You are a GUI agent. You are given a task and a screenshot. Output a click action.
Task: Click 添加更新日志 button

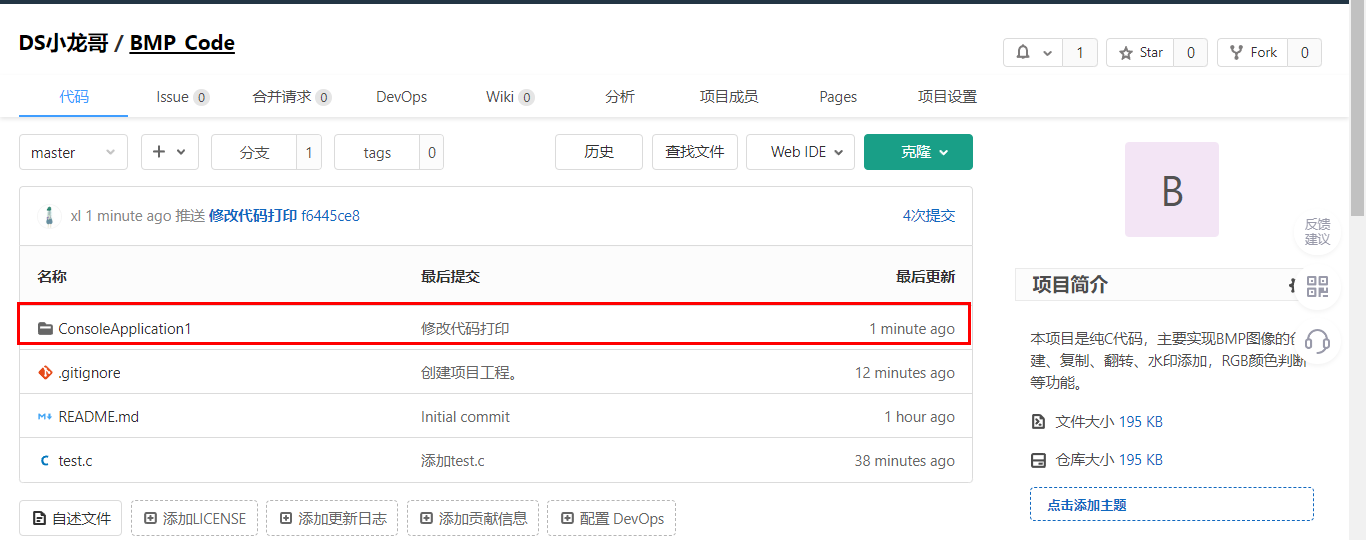pos(332,518)
